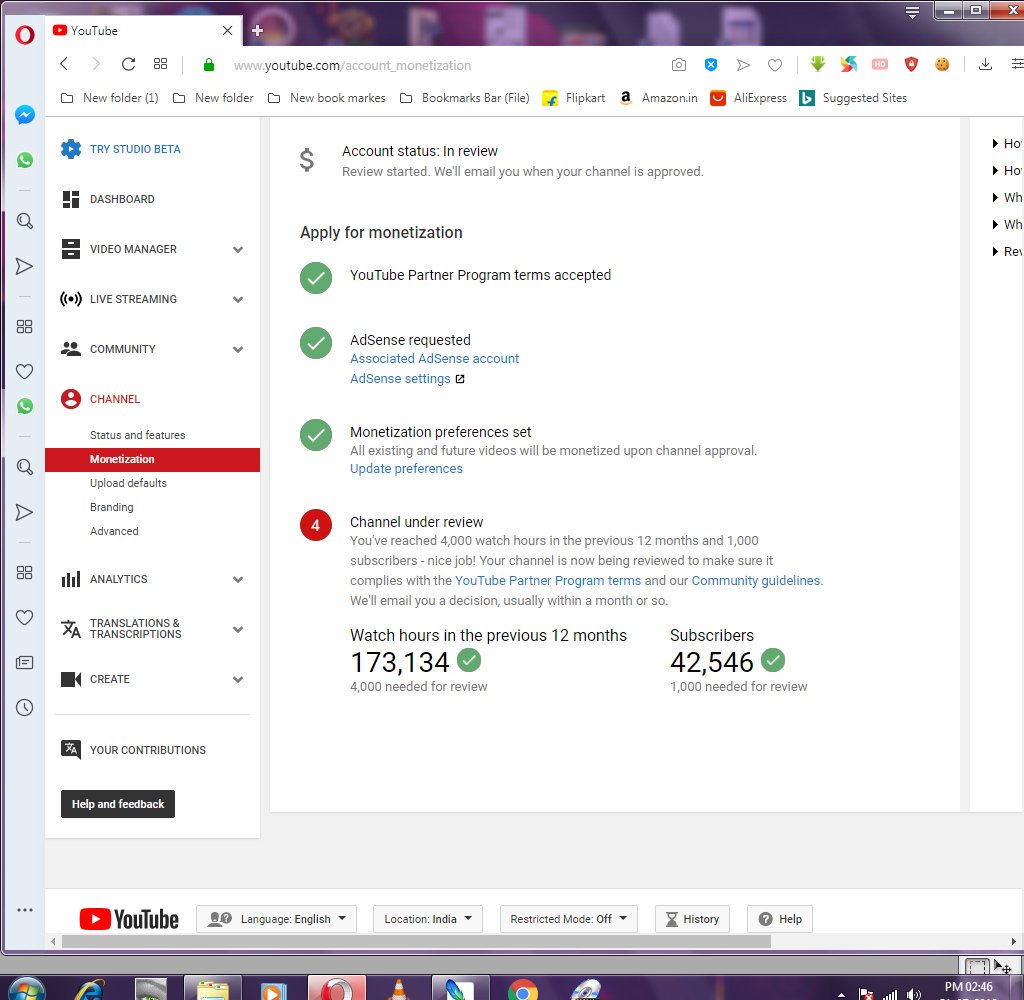Take a snapshot with the camera icon
The width and height of the screenshot is (1024, 1000).
[x=679, y=65]
